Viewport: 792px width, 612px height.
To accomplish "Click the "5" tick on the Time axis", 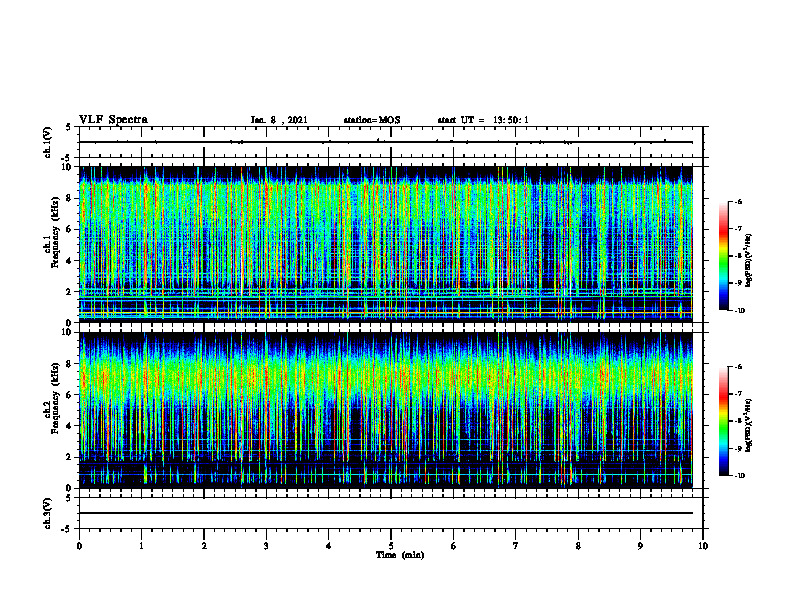I will click(391, 546).
